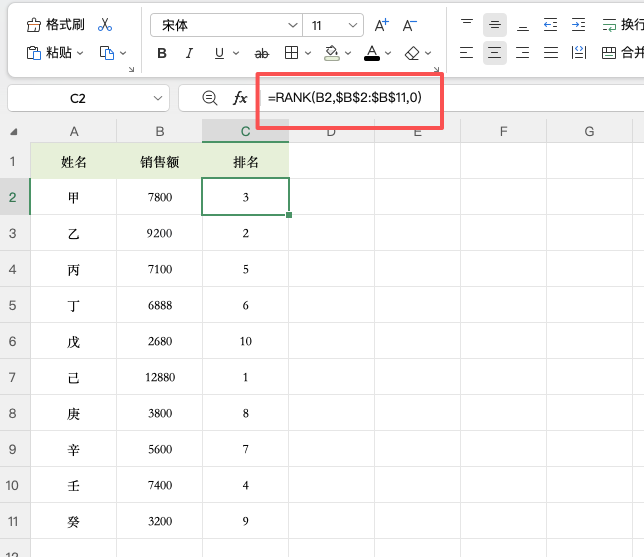Align text right
This screenshot has width=644, height=557.
pos(522,53)
